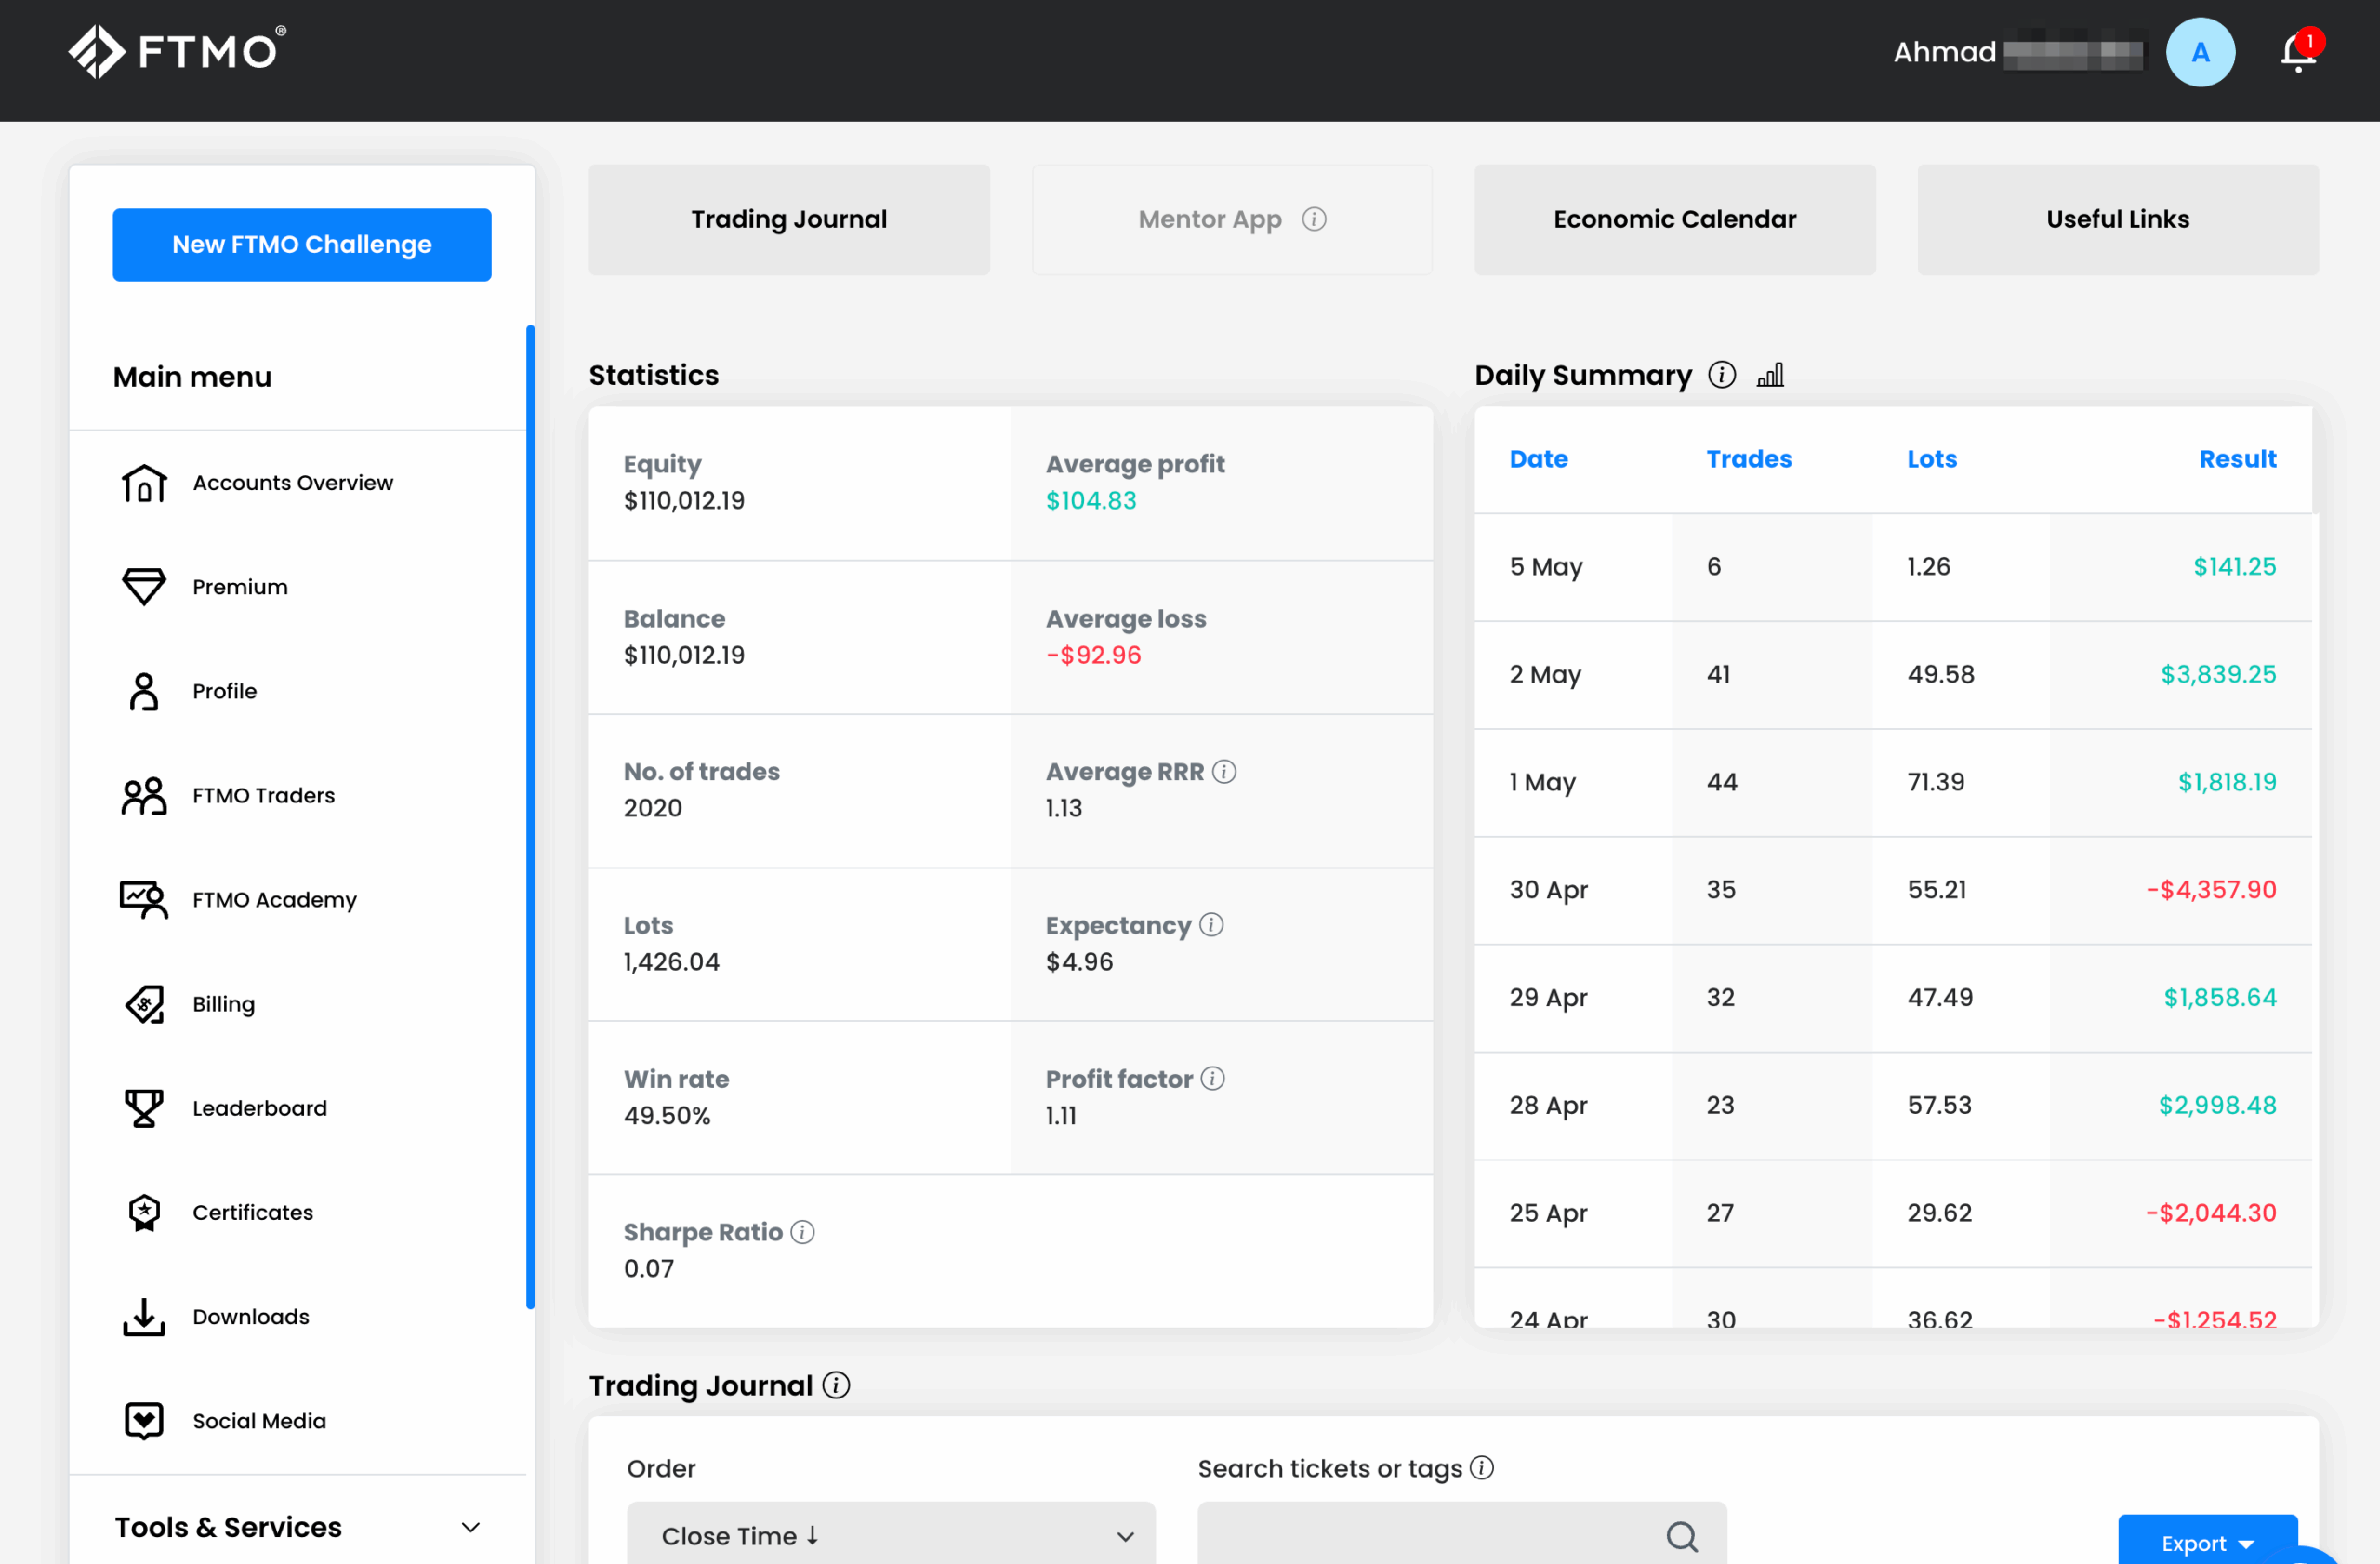Image resolution: width=2380 pixels, height=1564 pixels.
Task: Open the Daily Summary bar chart icon
Action: click(1770, 375)
